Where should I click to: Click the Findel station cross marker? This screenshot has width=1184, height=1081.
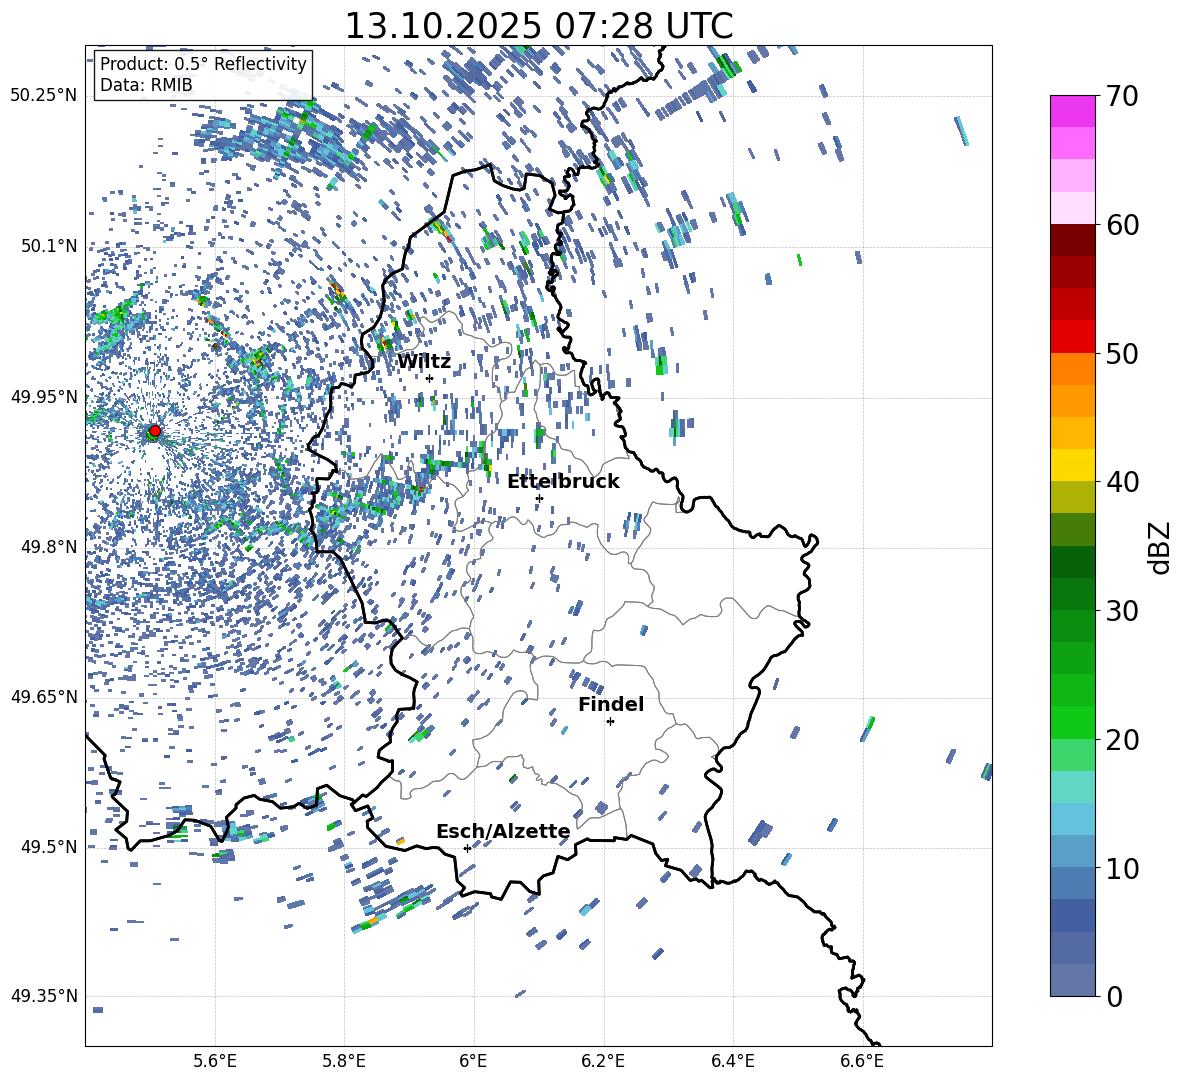[x=610, y=721]
